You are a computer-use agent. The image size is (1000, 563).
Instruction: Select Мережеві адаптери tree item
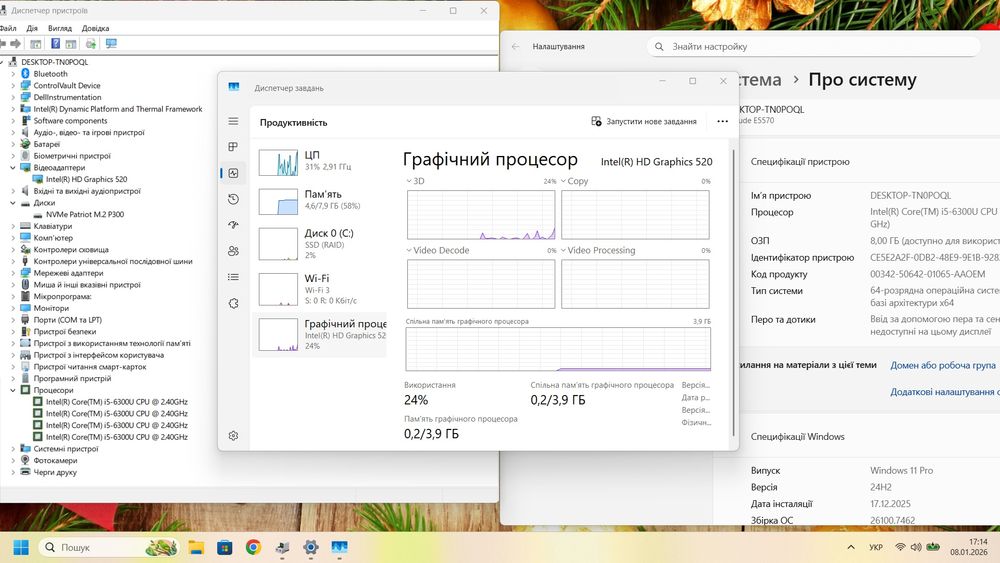click(68, 273)
